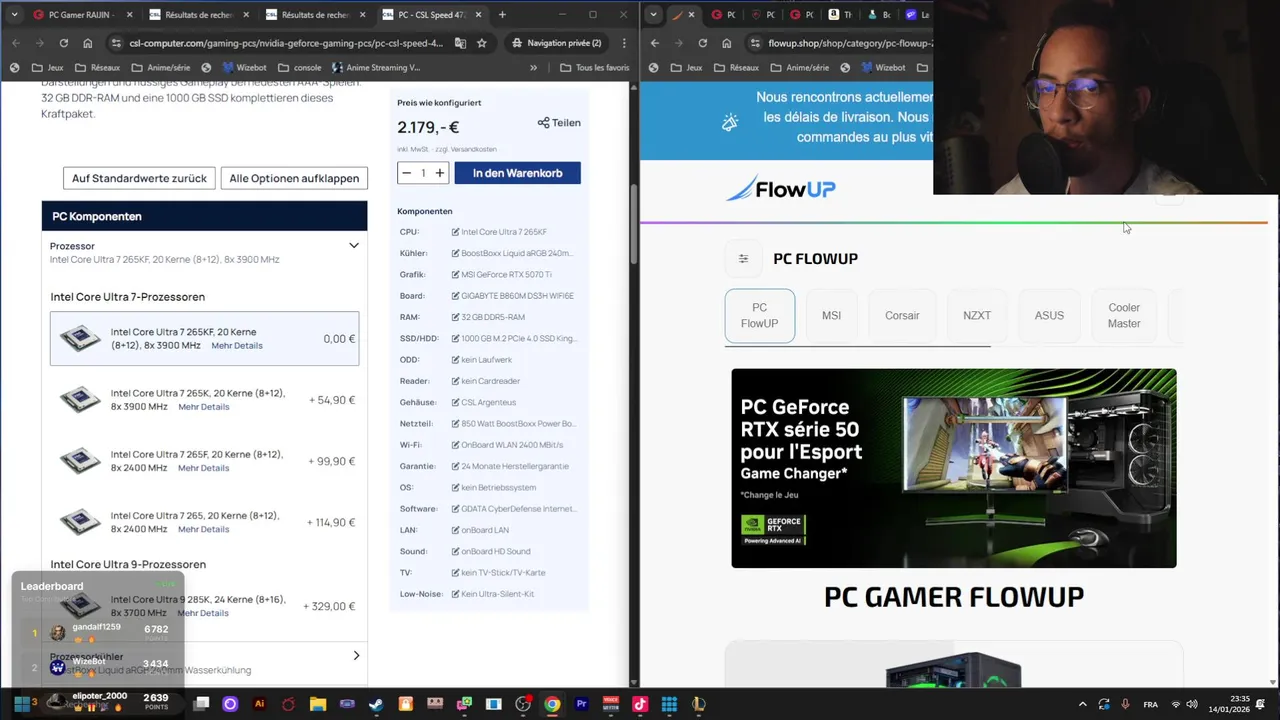
Task: Select the Corsair category tab
Action: tap(902, 315)
